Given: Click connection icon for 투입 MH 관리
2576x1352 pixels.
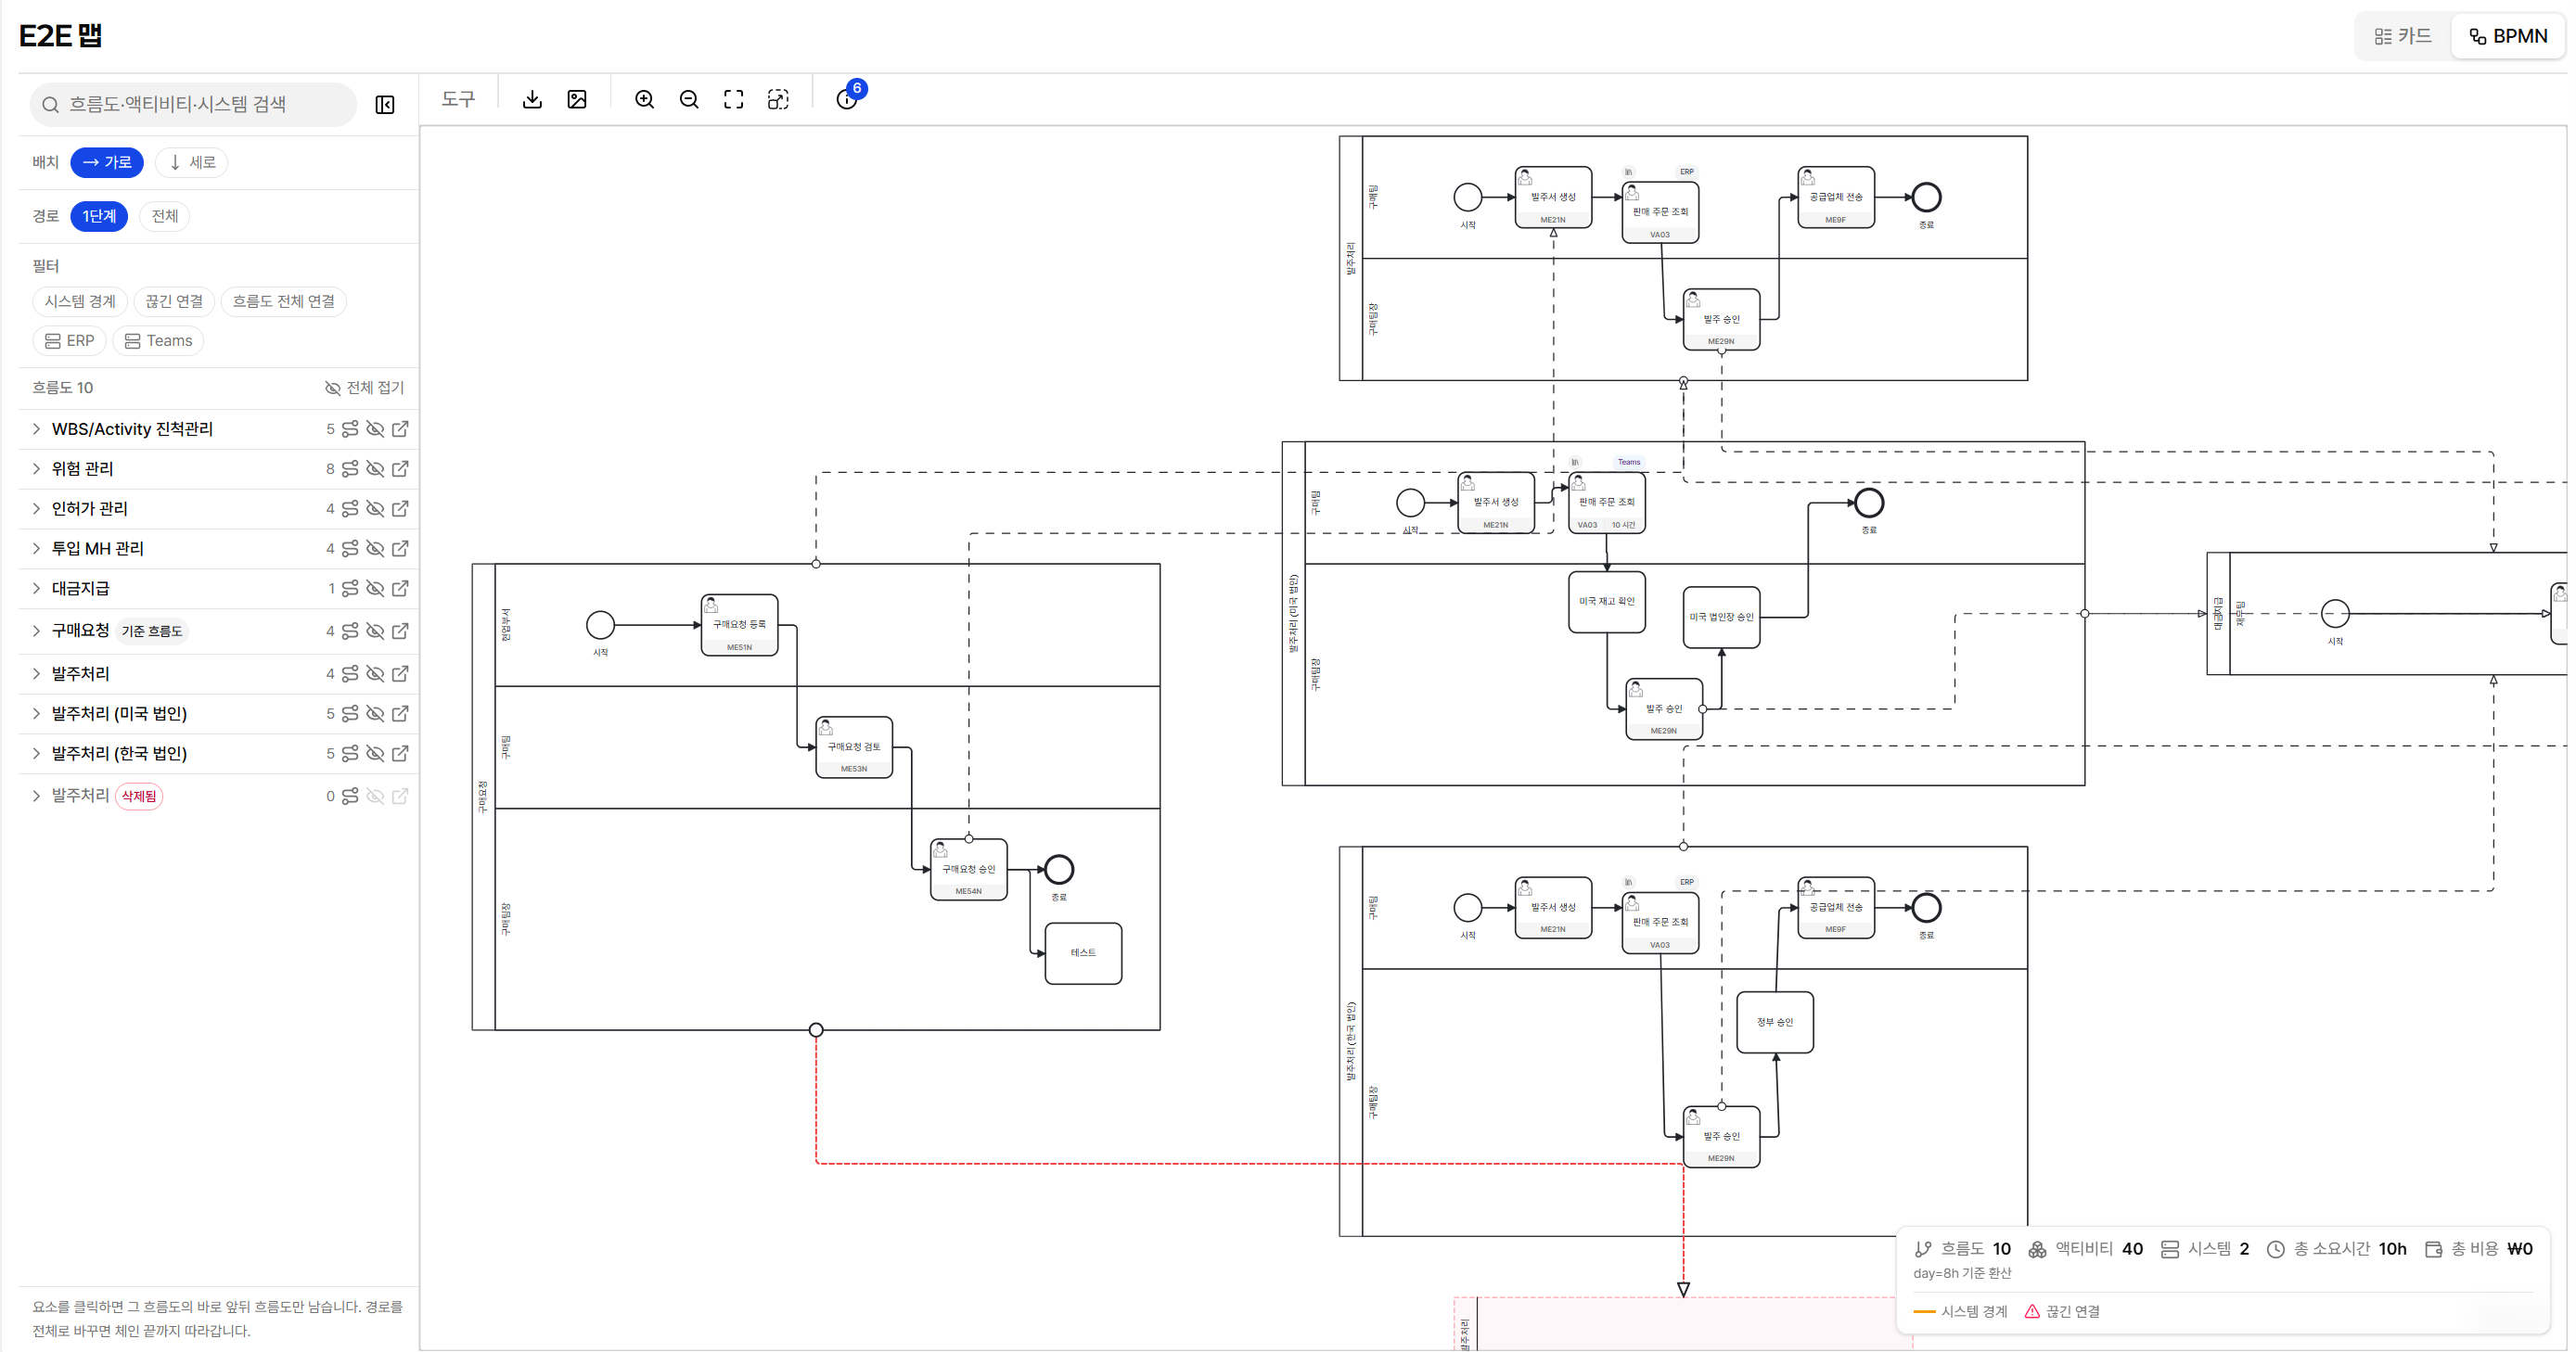Looking at the screenshot, I should pos(350,549).
